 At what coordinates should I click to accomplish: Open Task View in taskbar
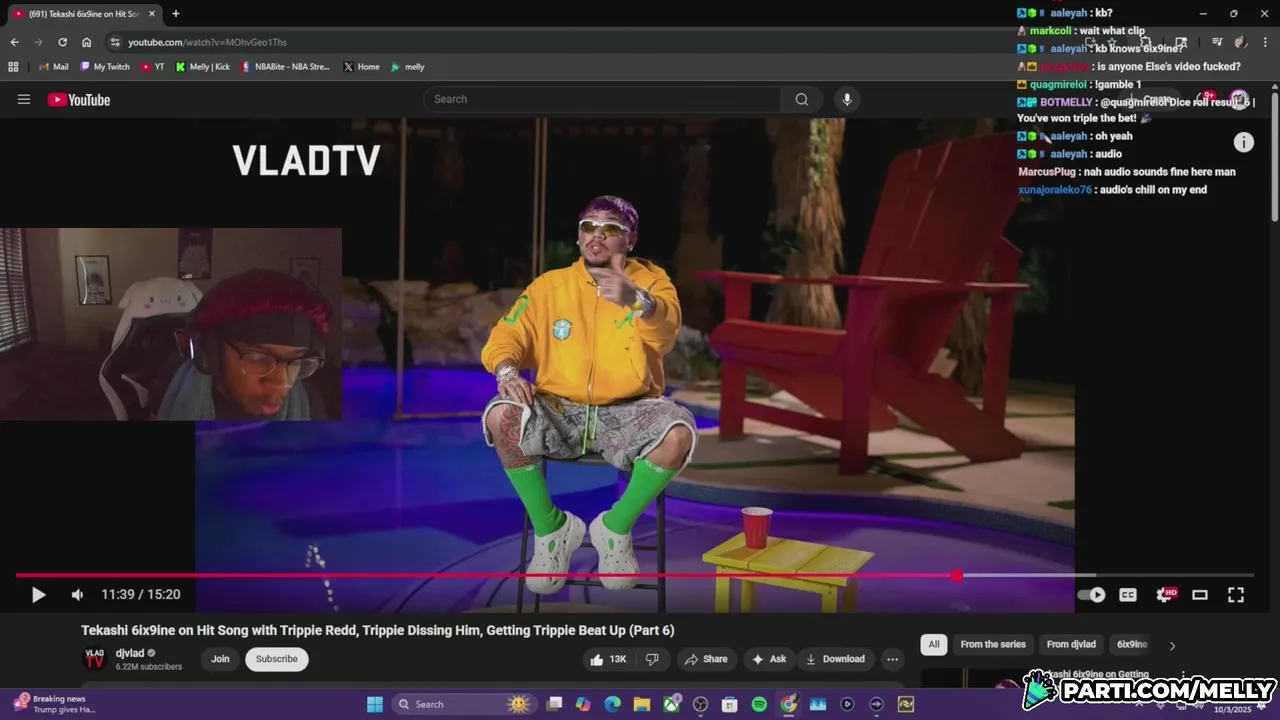coord(554,704)
